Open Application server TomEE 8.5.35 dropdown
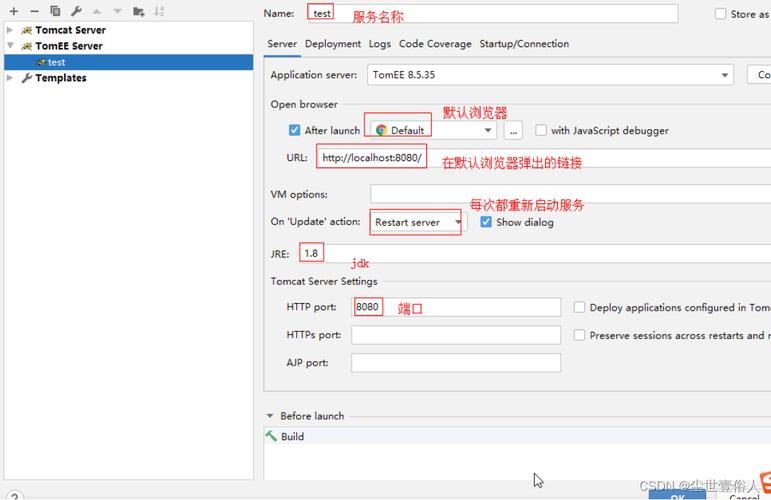This screenshot has width=771, height=500. point(550,75)
